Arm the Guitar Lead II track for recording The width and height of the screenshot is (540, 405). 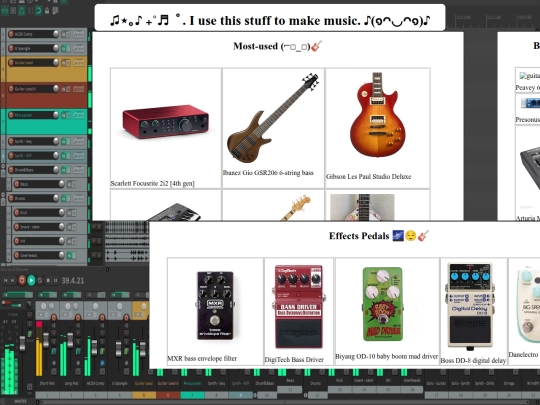click(11, 89)
